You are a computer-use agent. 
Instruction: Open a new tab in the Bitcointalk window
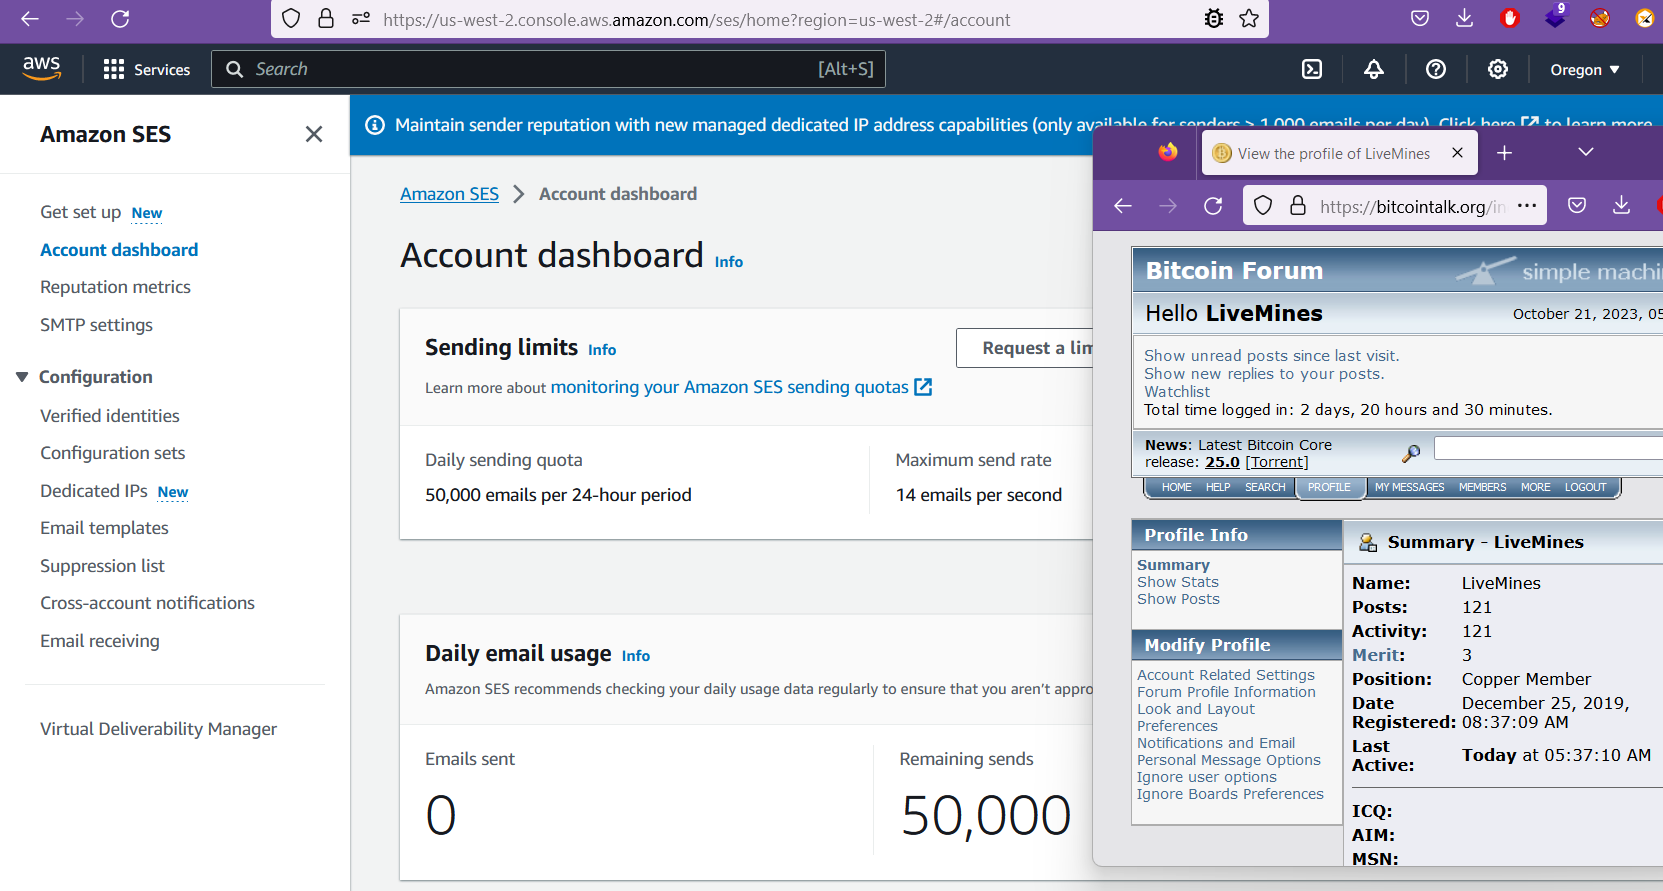[1504, 153]
